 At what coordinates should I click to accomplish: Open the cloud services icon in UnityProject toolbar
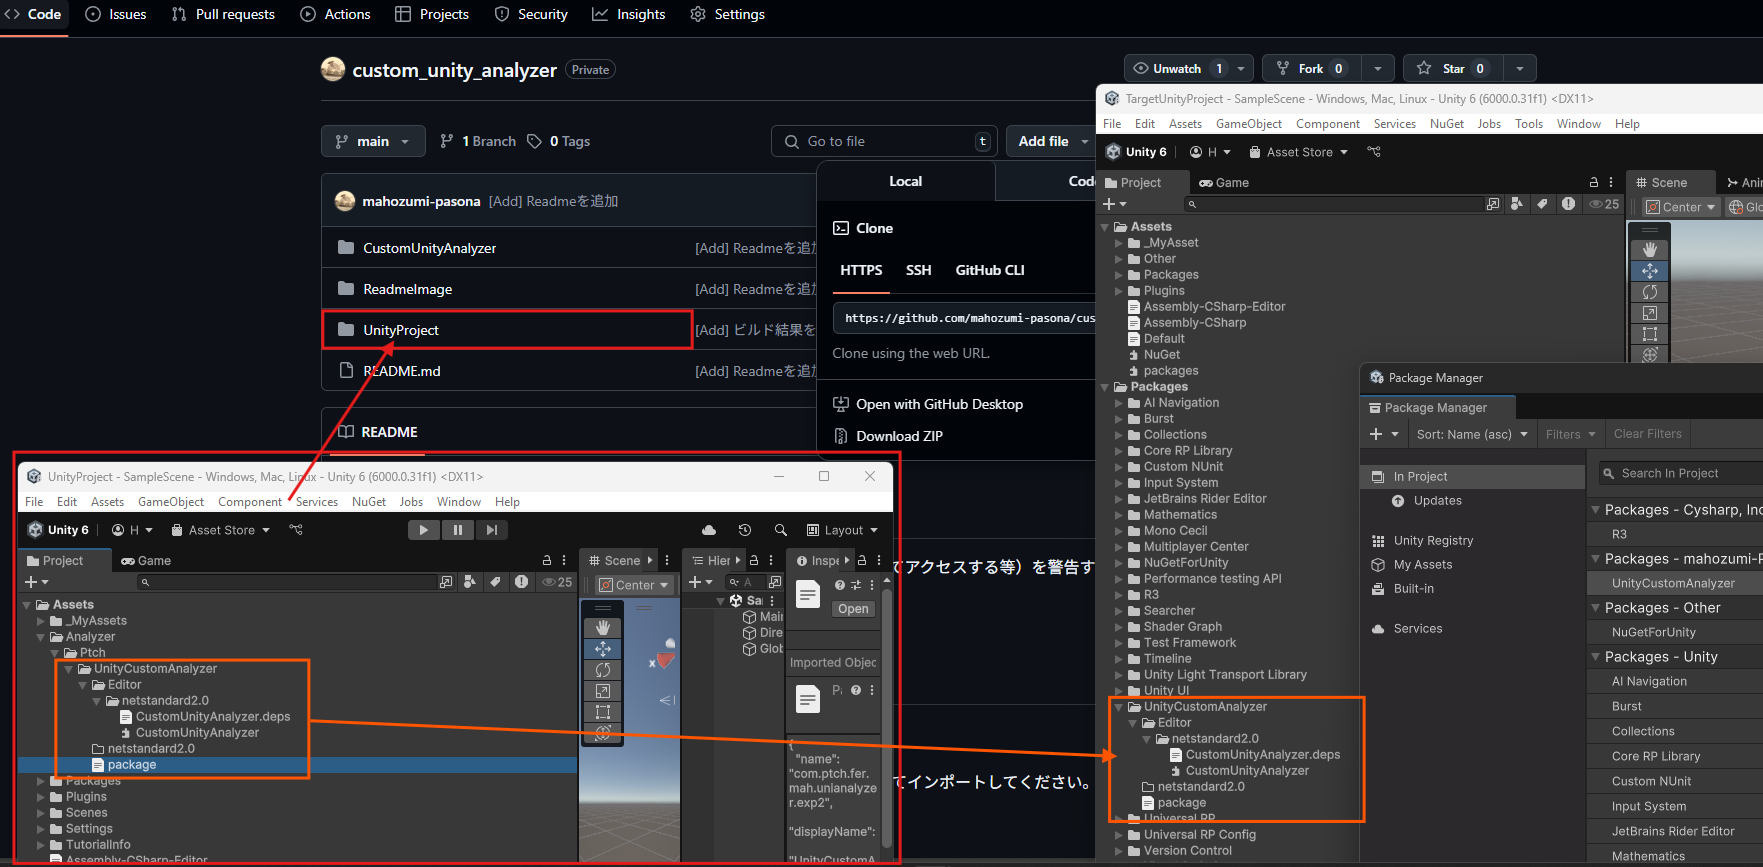pyautogui.click(x=709, y=530)
